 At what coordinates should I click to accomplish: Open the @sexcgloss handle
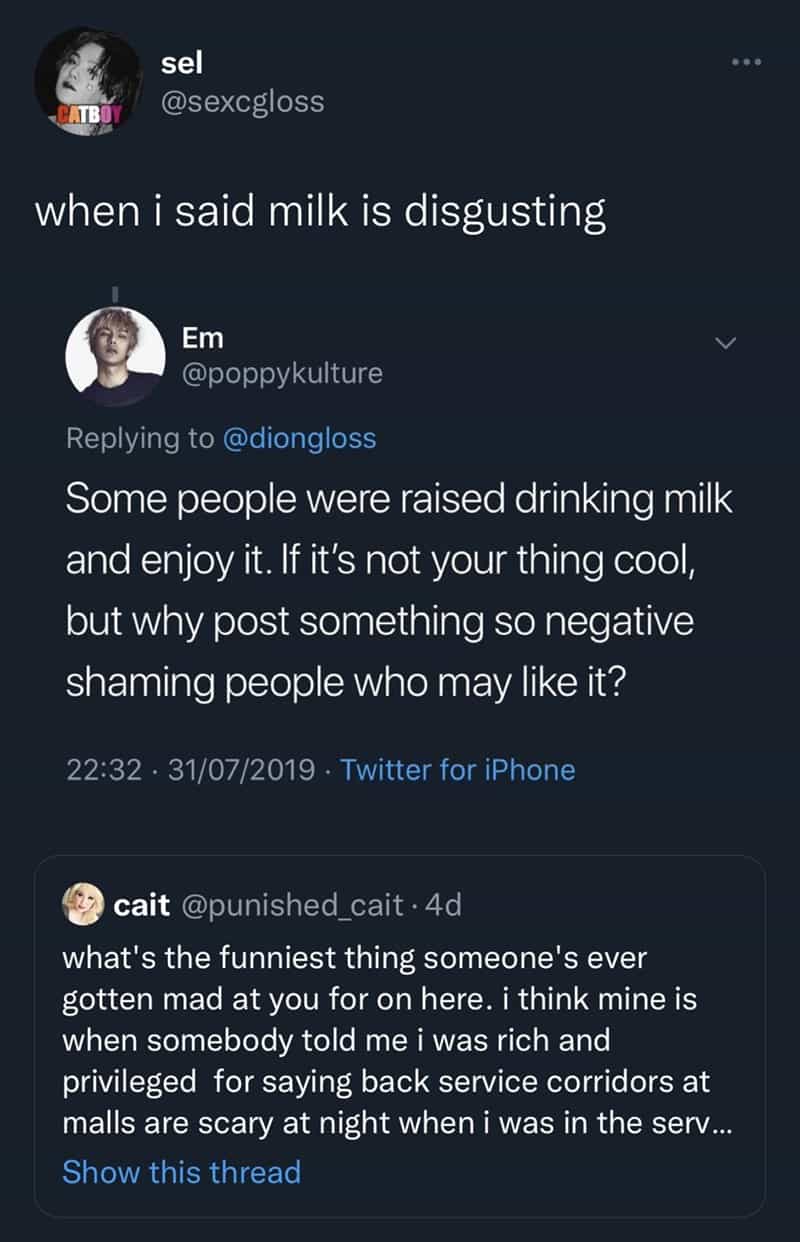[242, 101]
